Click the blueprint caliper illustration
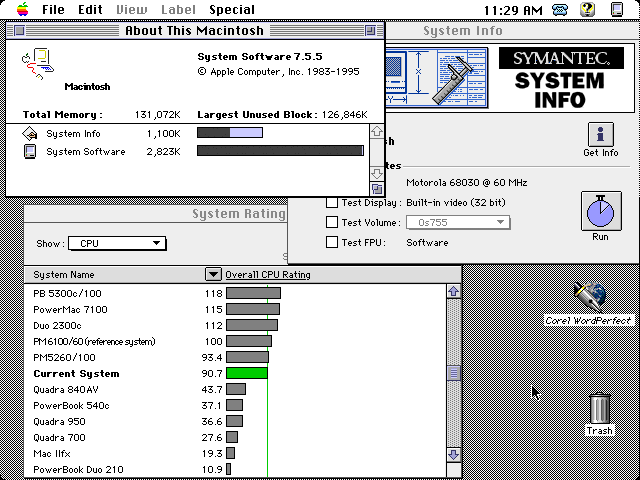 [436, 78]
